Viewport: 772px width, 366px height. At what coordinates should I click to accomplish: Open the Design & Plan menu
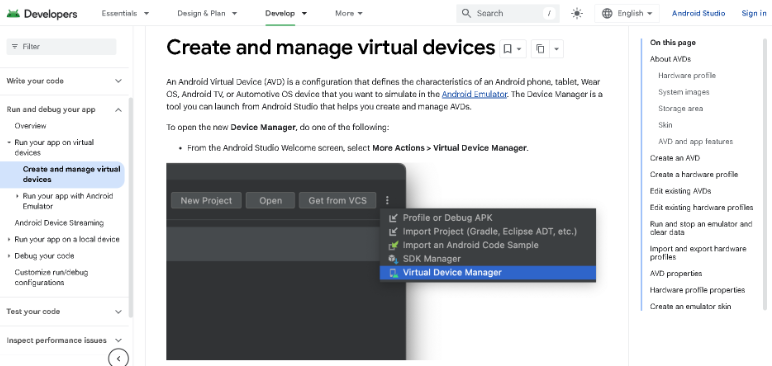(x=207, y=13)
